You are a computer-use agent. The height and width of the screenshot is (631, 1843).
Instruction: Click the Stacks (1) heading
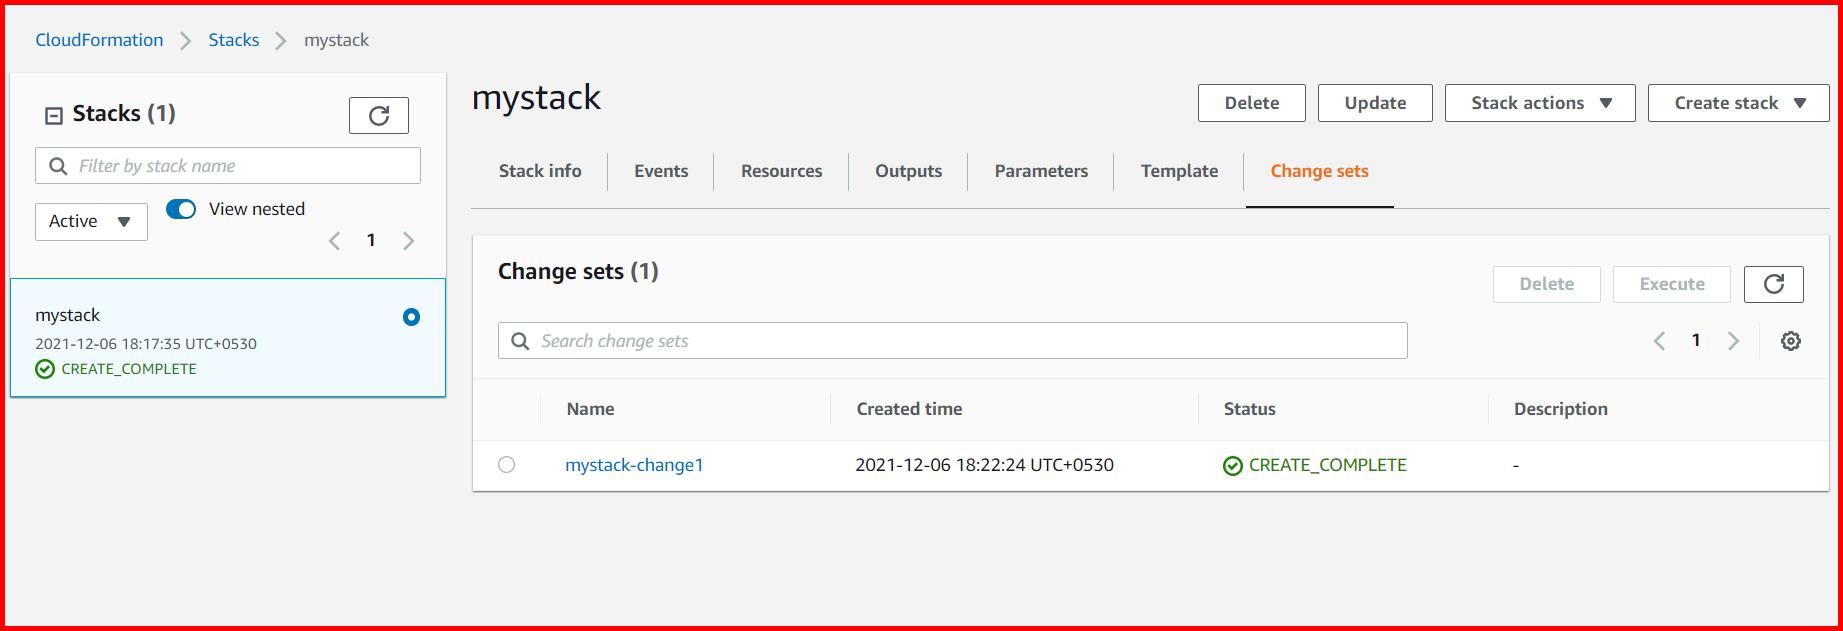[124, 114]
